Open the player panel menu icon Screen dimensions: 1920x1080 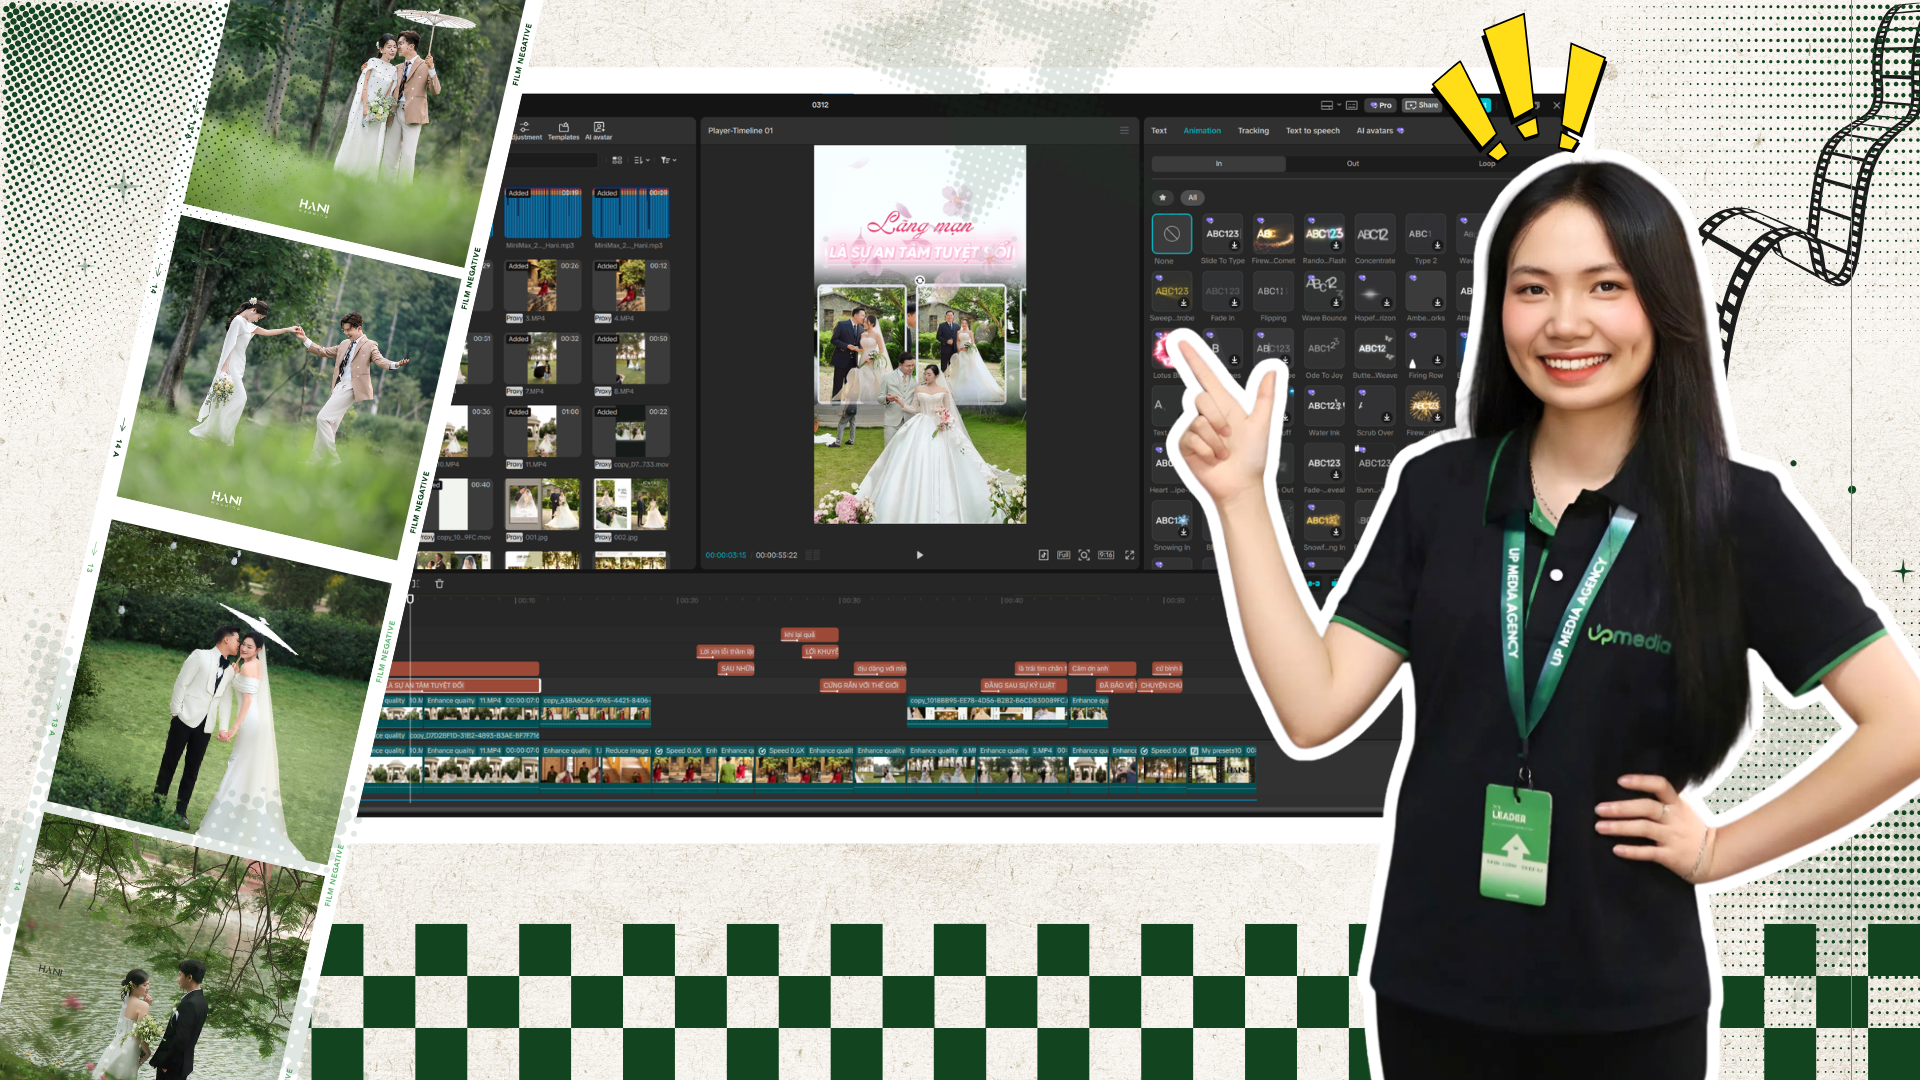pos(1124,131)
